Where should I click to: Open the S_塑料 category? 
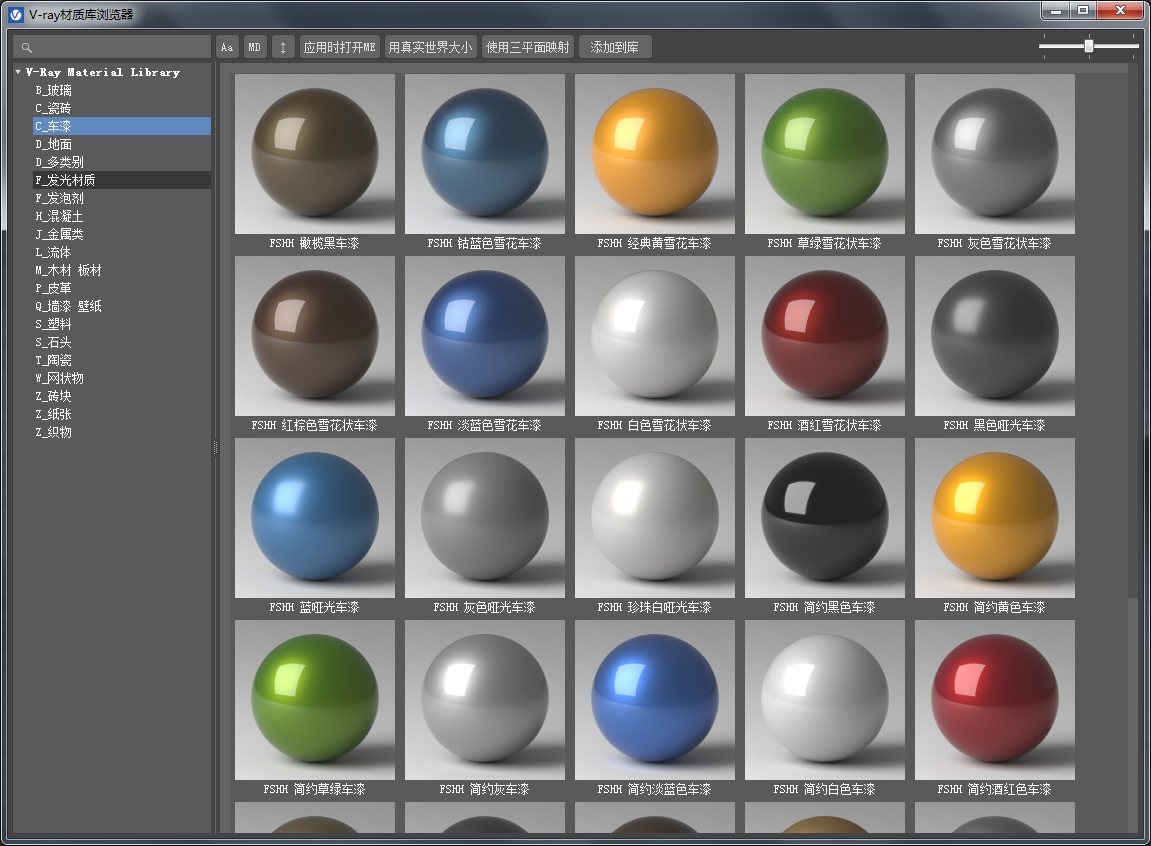tap(54, 324)
